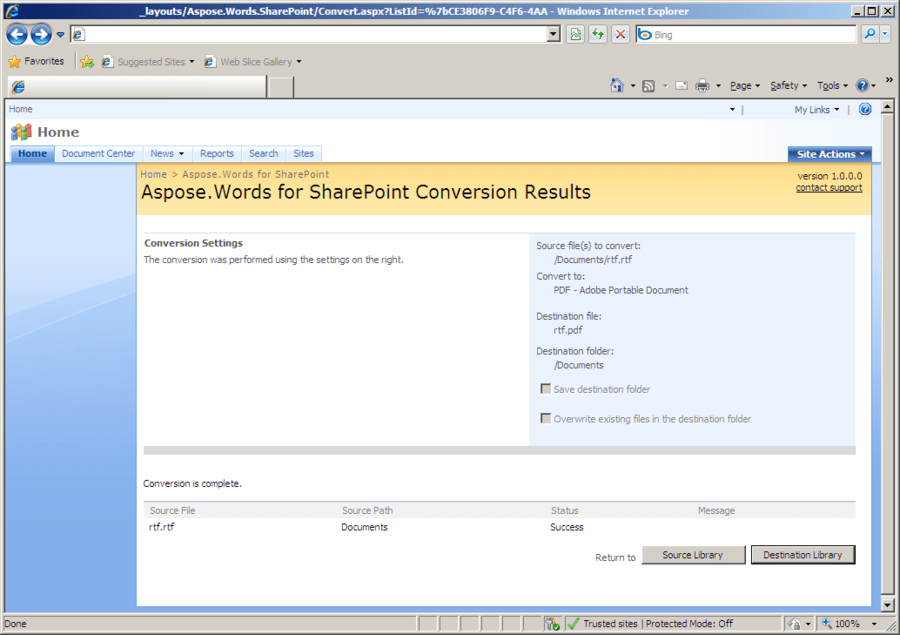Open a new blank tab
900x635 pixels.
coord(281,87)
